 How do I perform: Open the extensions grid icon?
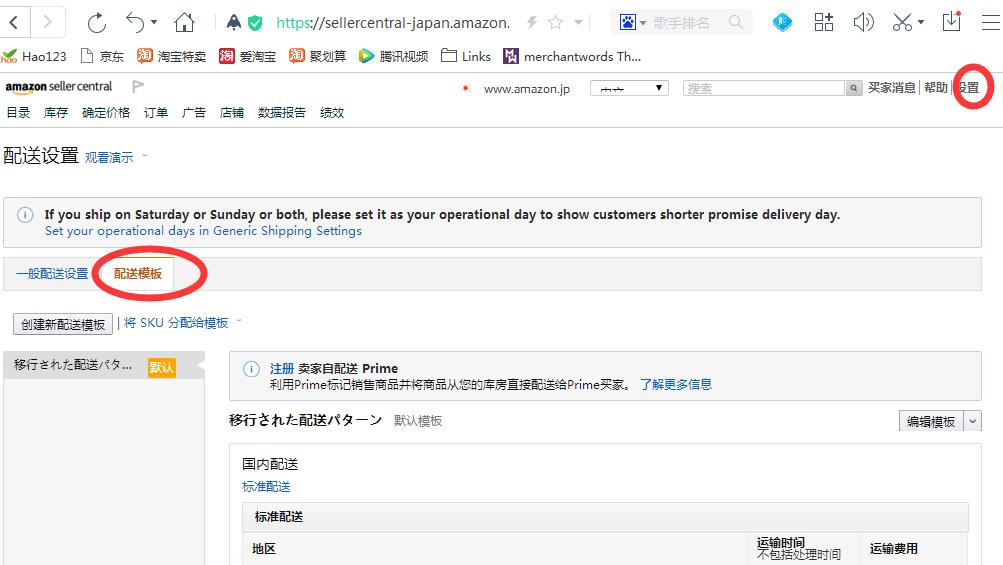click(823, 22)
